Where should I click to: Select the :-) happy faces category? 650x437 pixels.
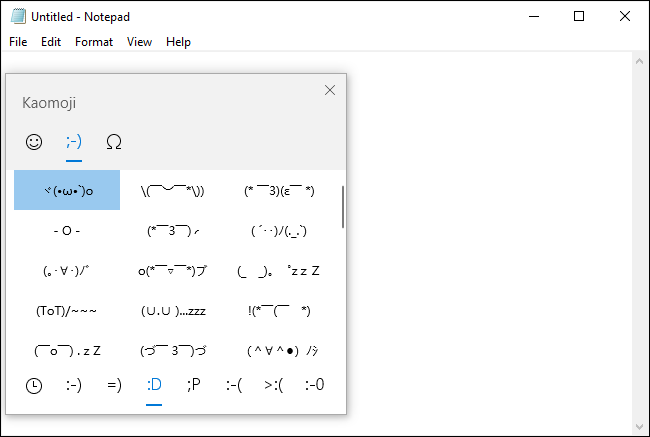(x=74, y=385)
